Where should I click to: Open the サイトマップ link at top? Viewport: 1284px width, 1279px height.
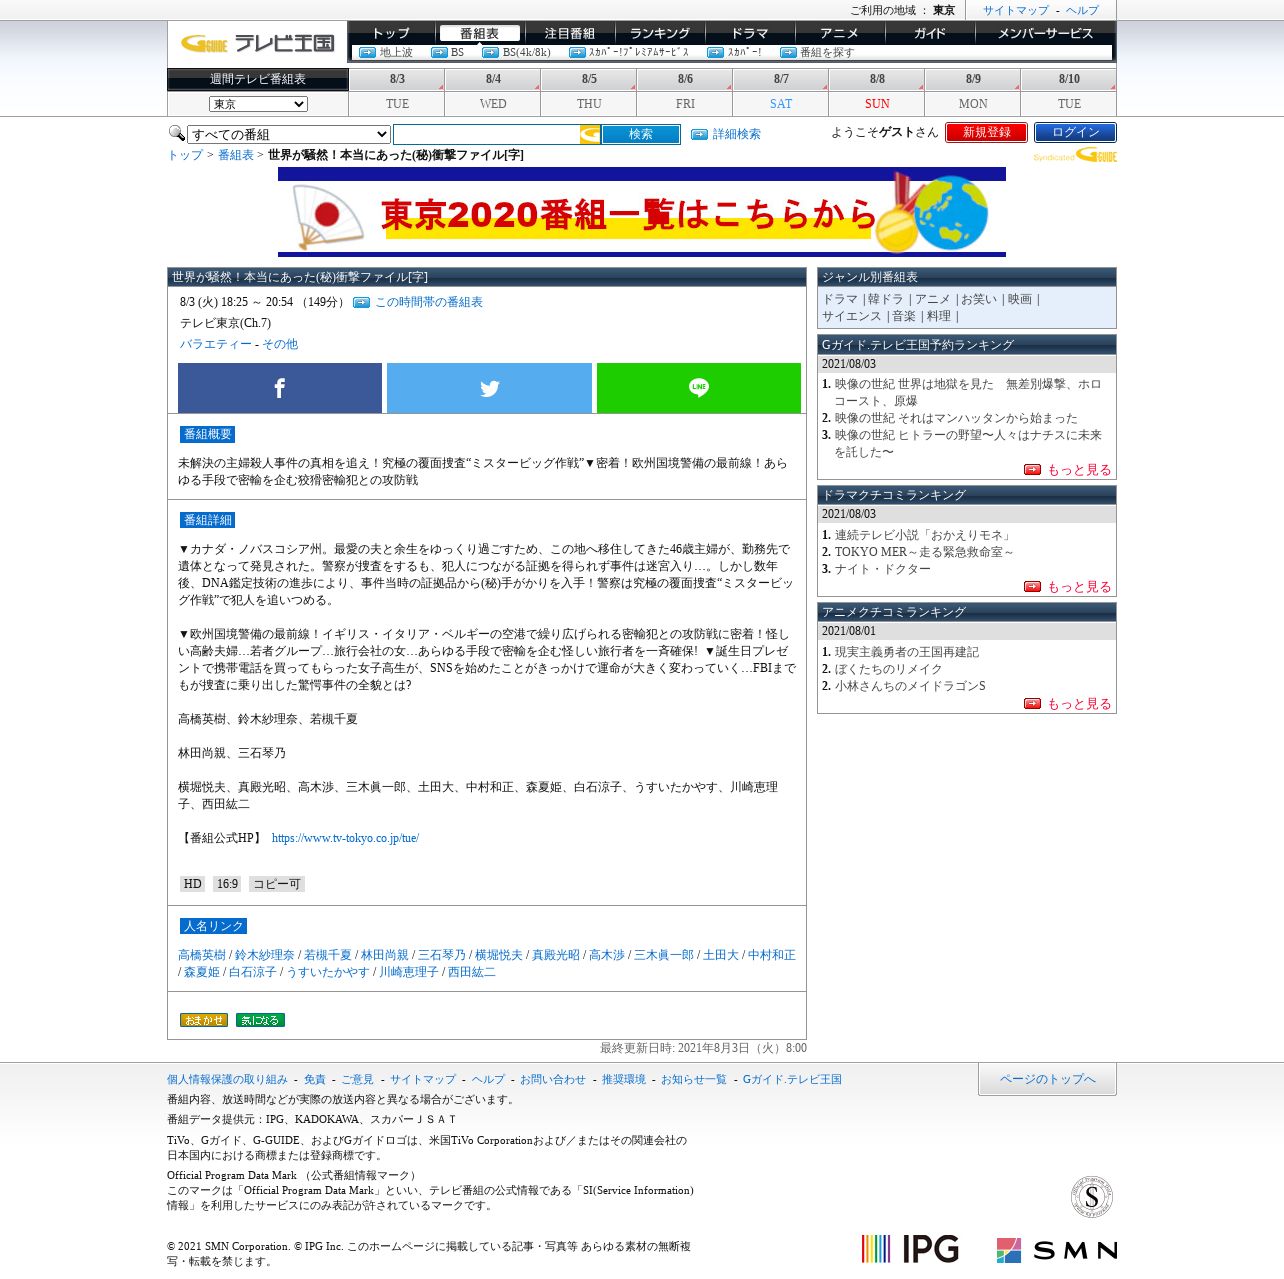(1016, 10)
